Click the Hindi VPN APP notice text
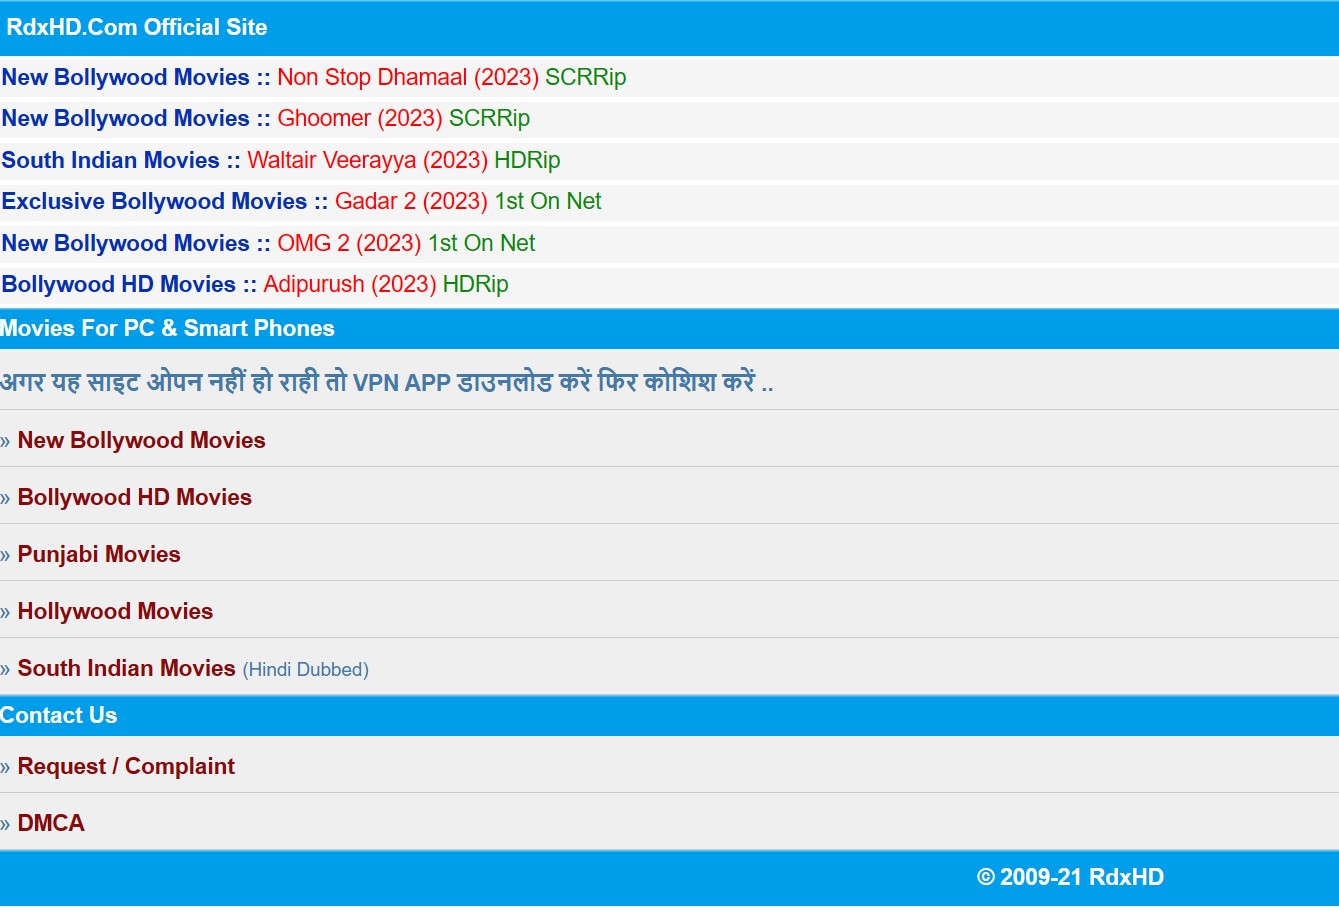 pyautogui.click(x=386, y=382)
